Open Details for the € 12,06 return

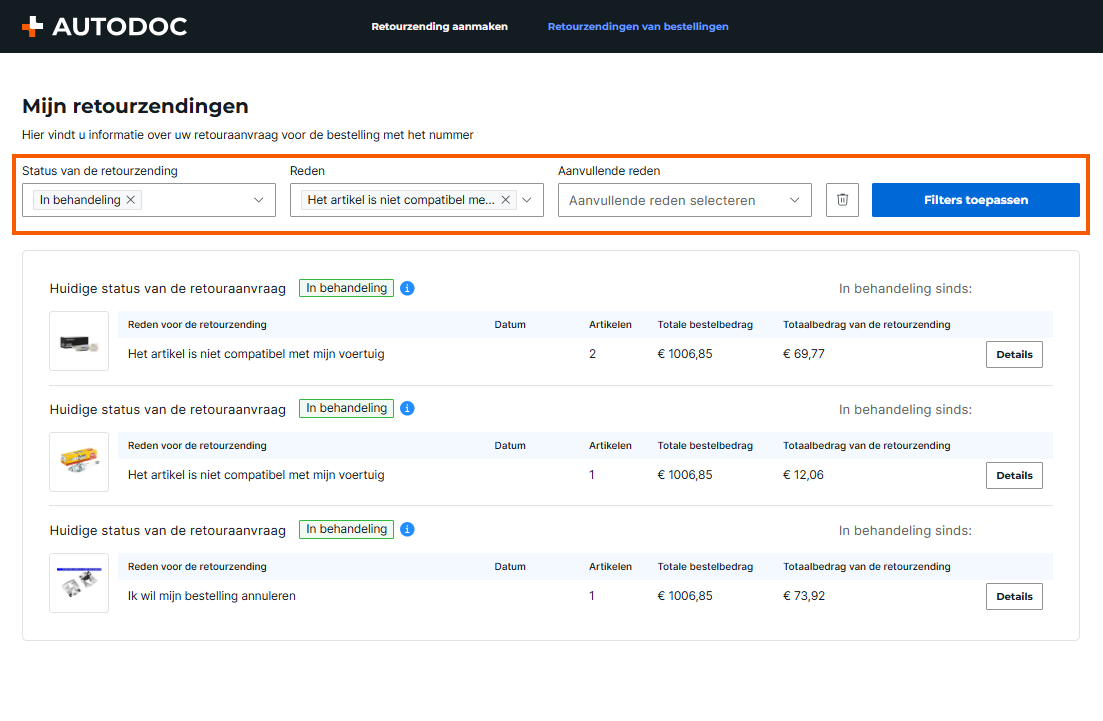[x=1014, y=476]
